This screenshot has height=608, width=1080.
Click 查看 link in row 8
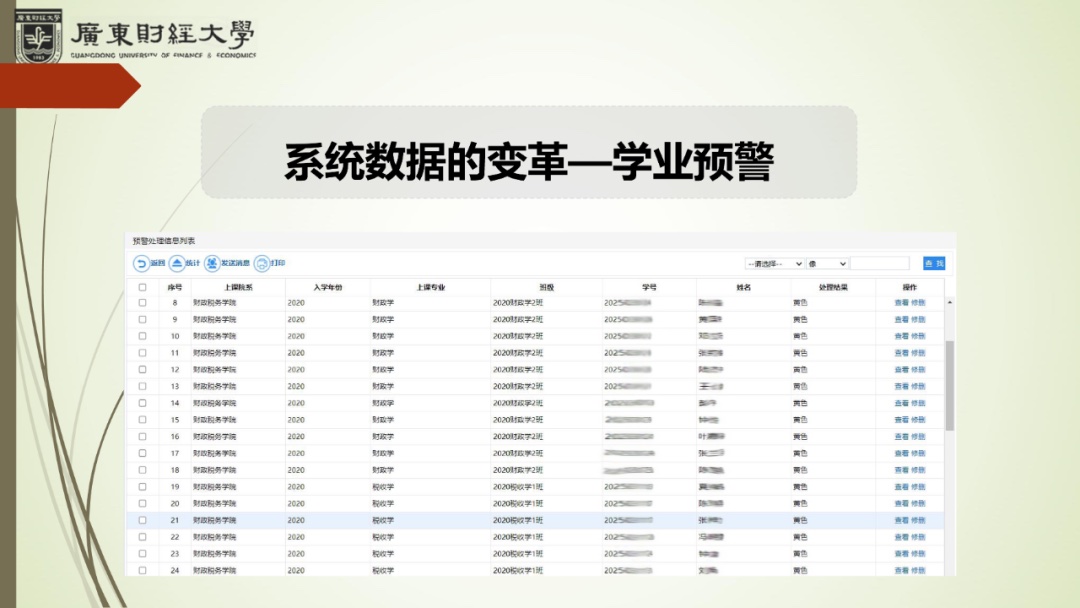(901, 302)
